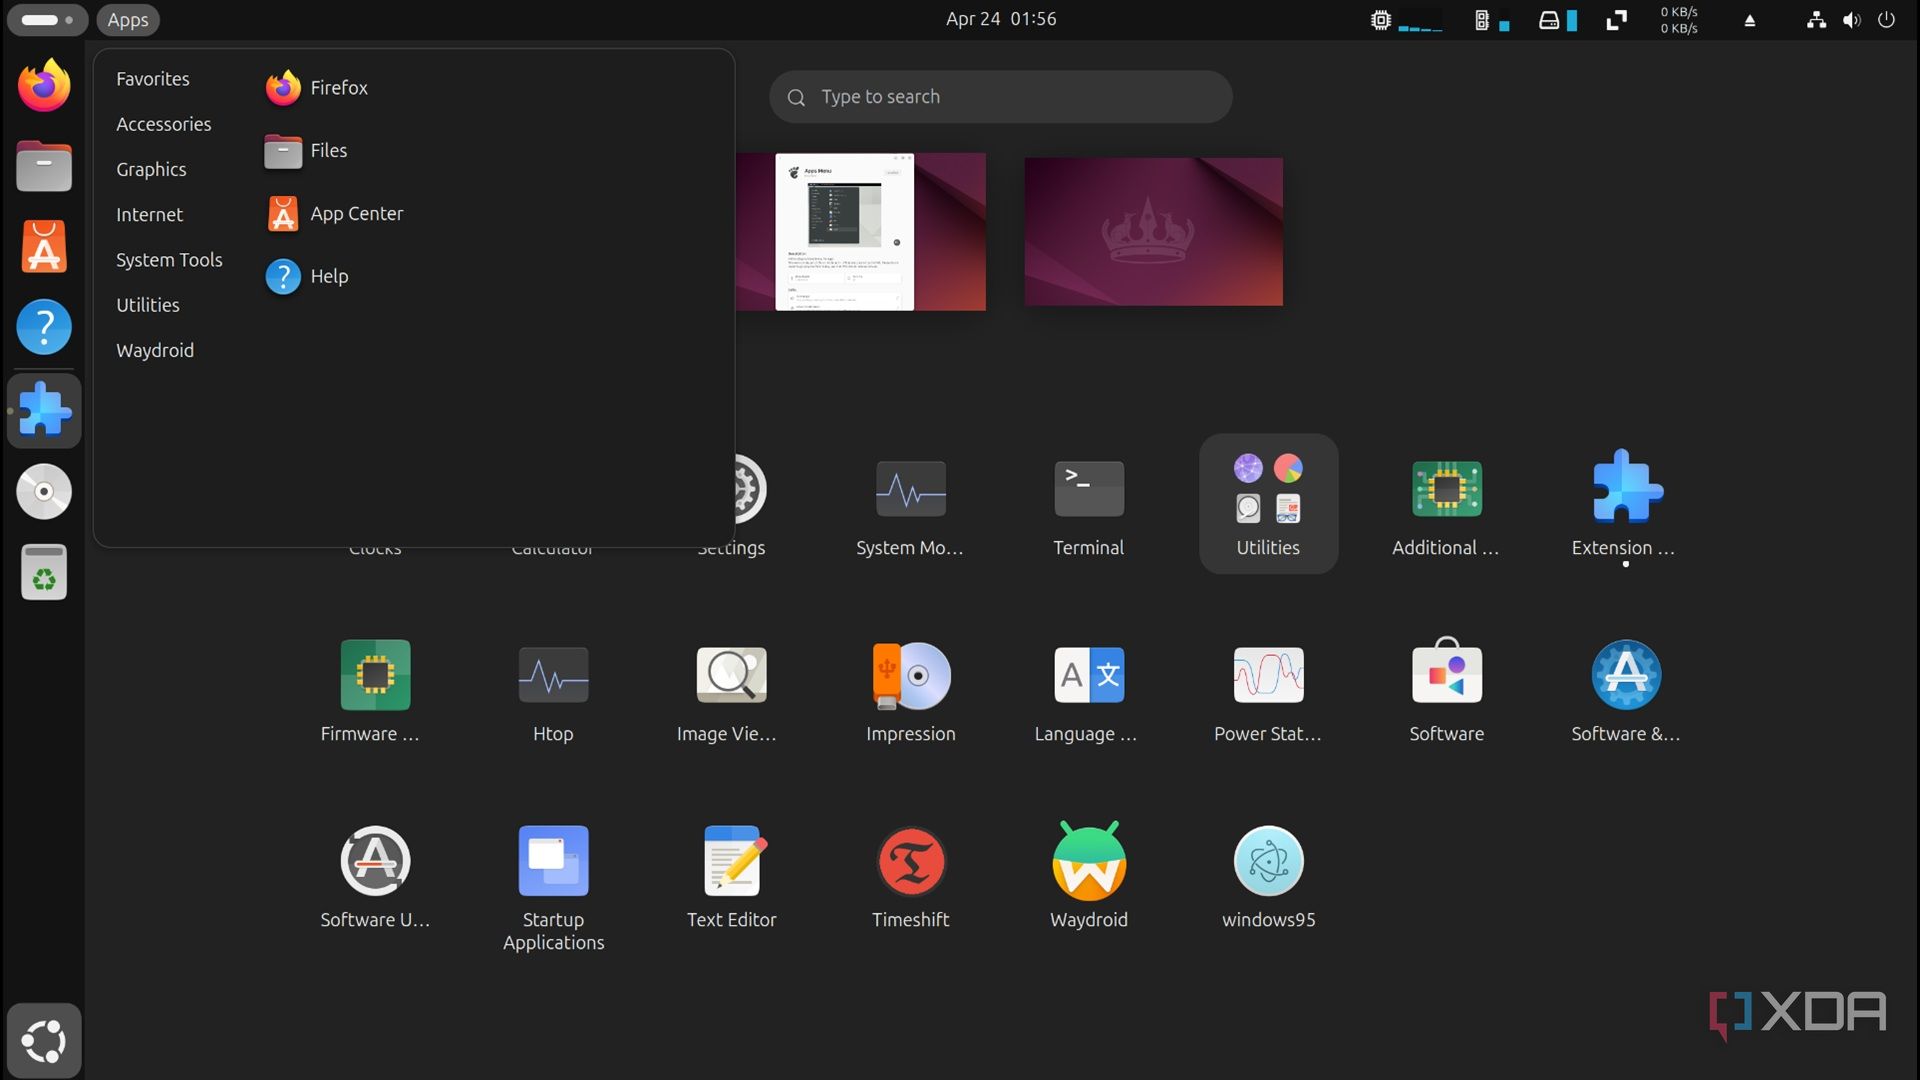Select the Accessories category

point(163,124)
